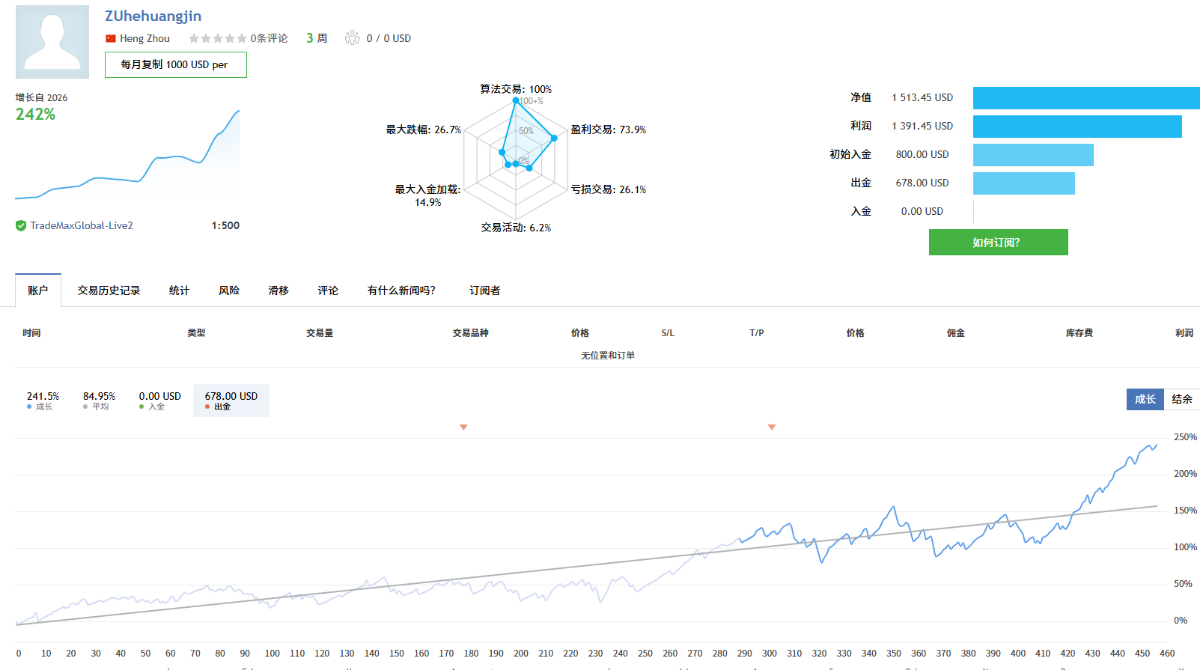Go to the 订阅者 tab

(x=485, y=291)
